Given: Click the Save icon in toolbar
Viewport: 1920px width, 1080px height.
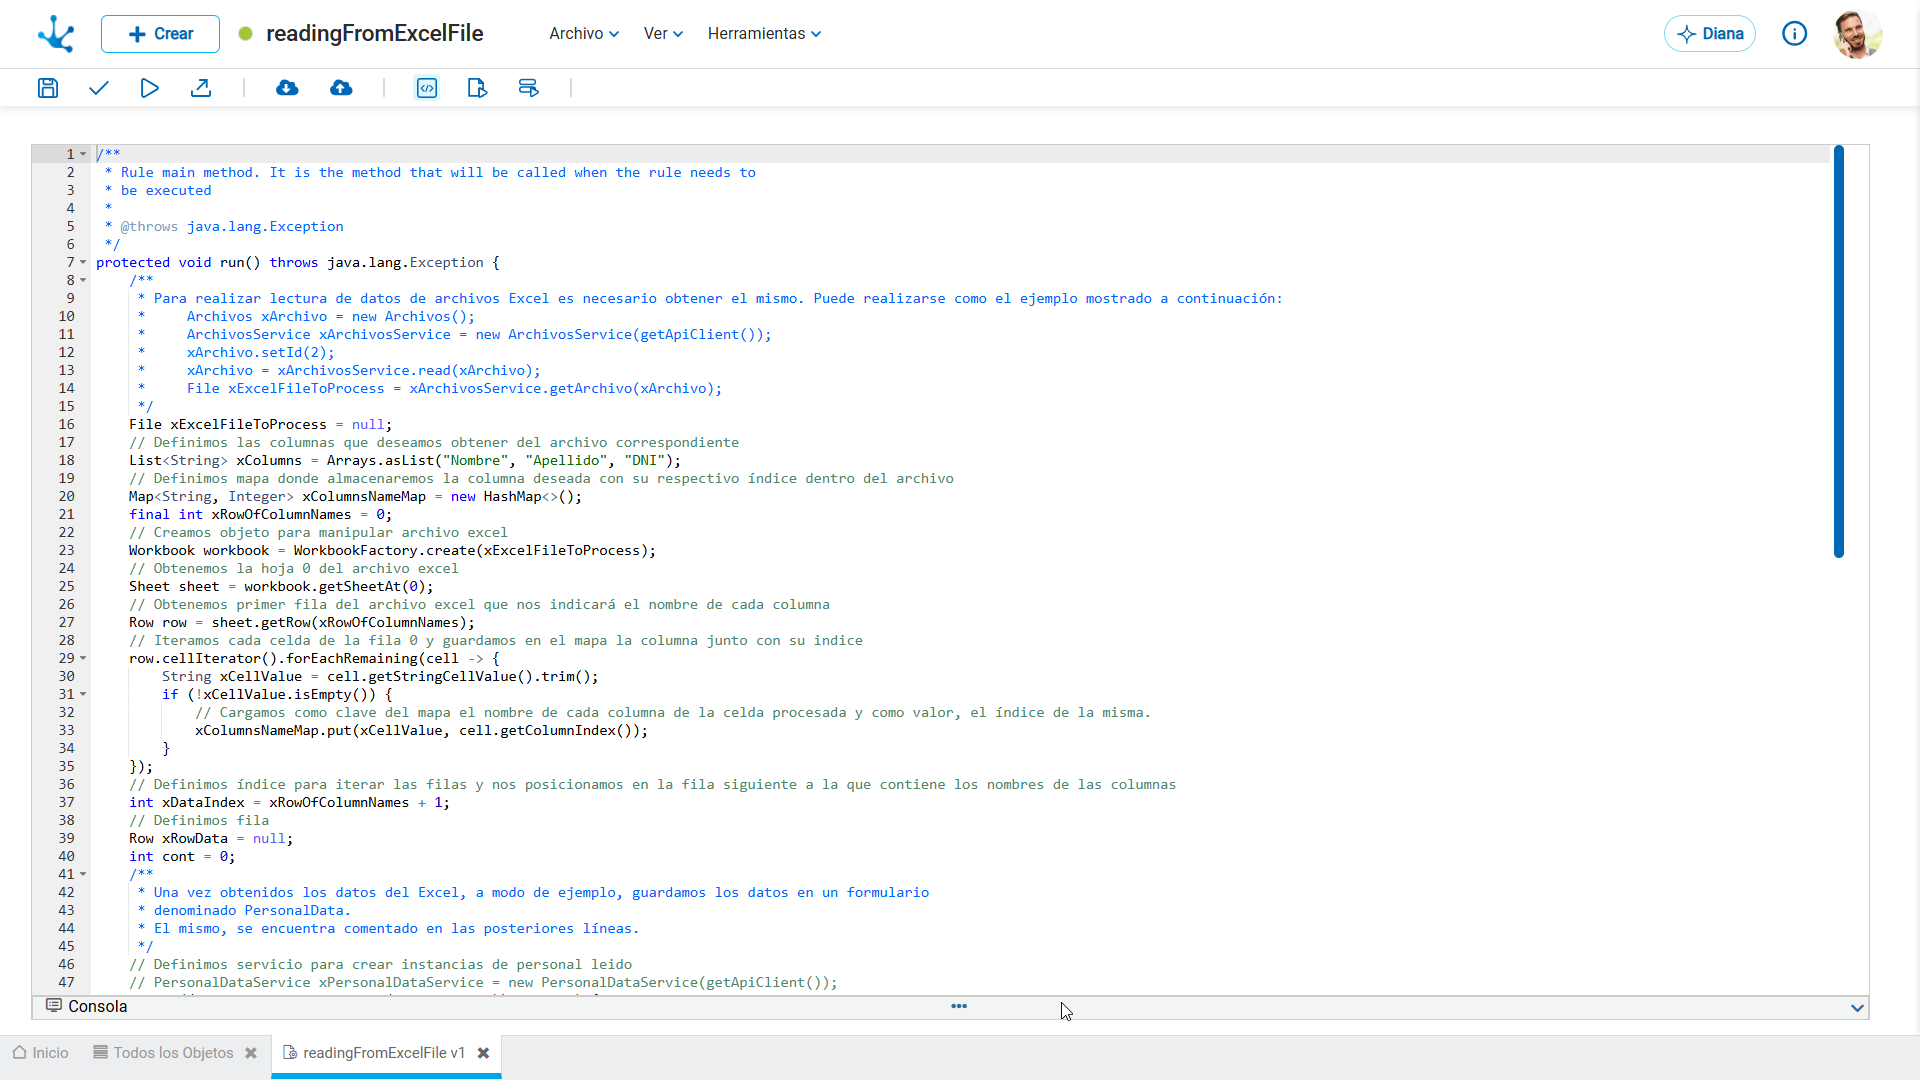Looking at the screenshot, I should point(48,88).
